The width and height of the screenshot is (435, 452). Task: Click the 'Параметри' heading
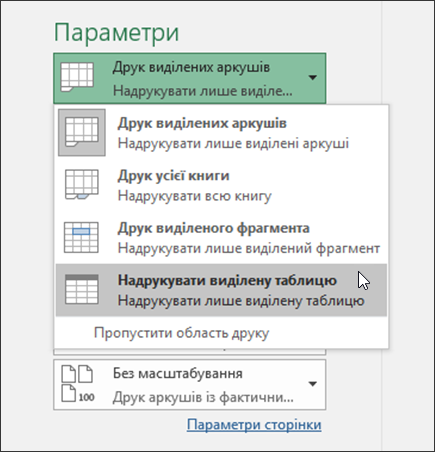116,33
